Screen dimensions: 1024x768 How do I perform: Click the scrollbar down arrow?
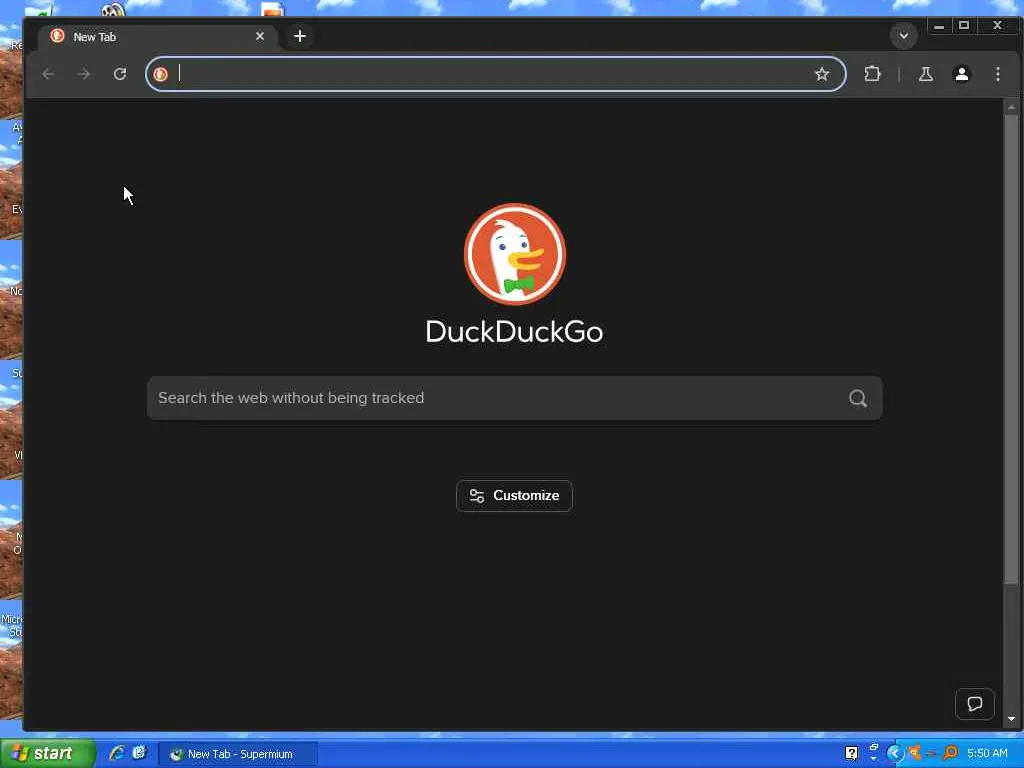coord(1011,718)
